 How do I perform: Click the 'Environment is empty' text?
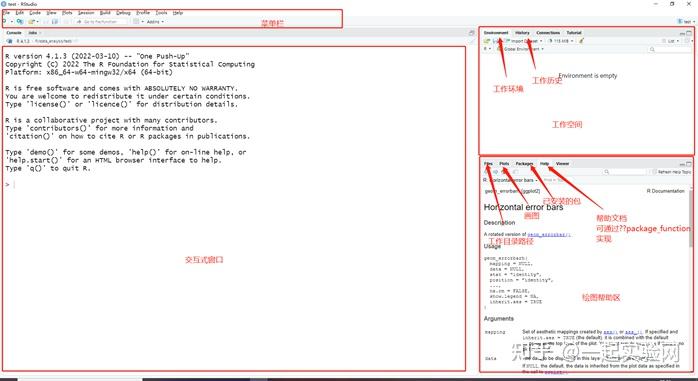pos(588,76)
